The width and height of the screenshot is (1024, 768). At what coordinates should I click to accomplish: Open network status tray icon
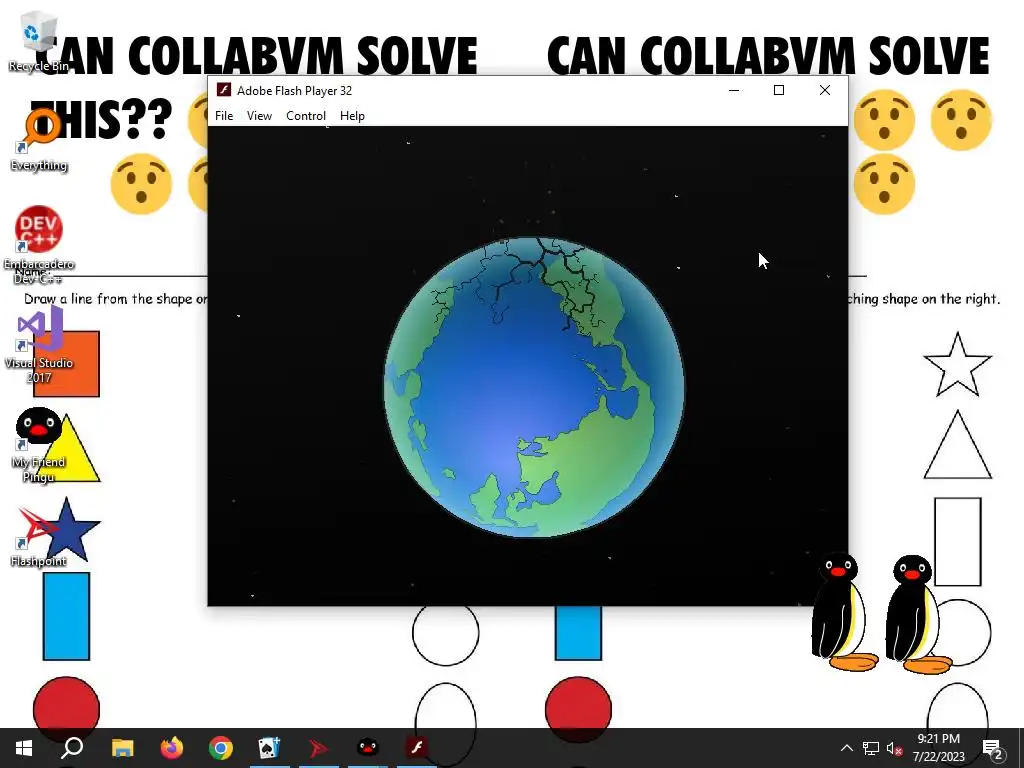pos(871,748)
